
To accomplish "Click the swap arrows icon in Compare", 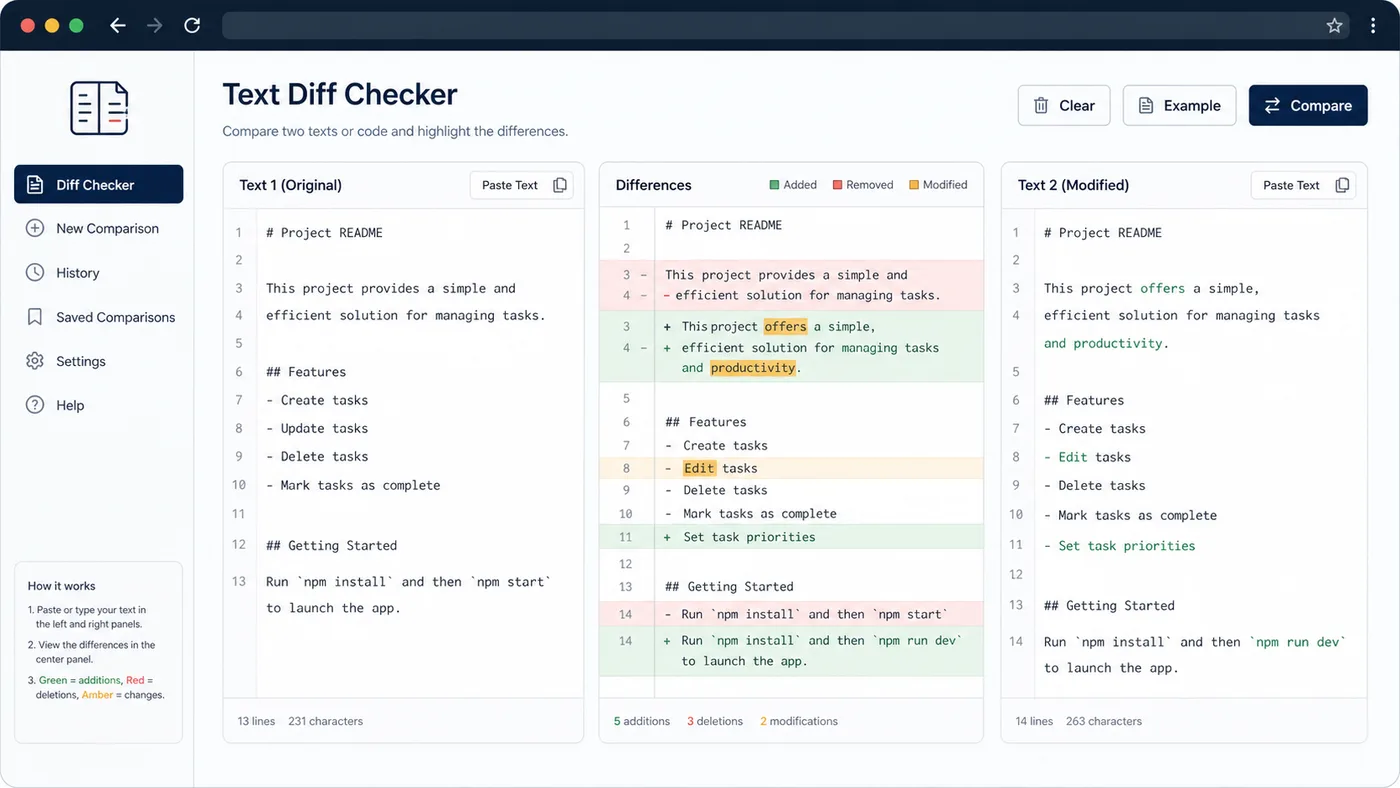I will tap(1272, 105).
